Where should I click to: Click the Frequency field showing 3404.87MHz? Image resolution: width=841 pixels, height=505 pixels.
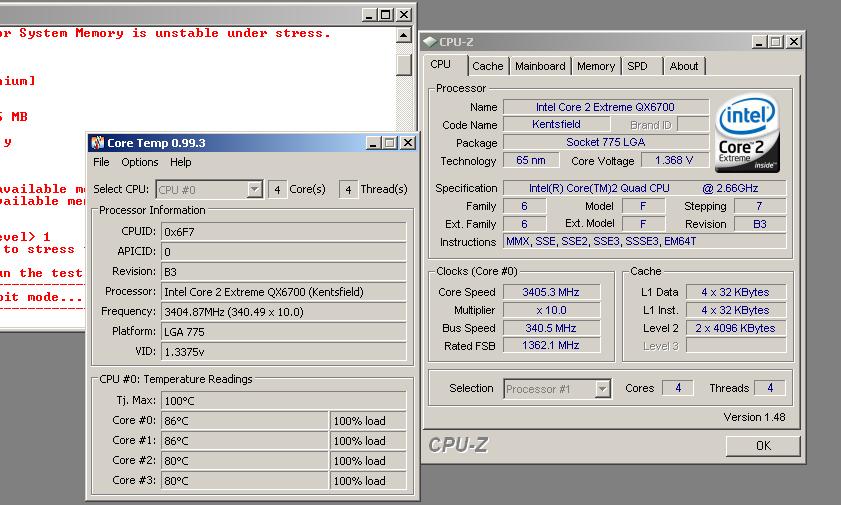click(x=283, y=311)
